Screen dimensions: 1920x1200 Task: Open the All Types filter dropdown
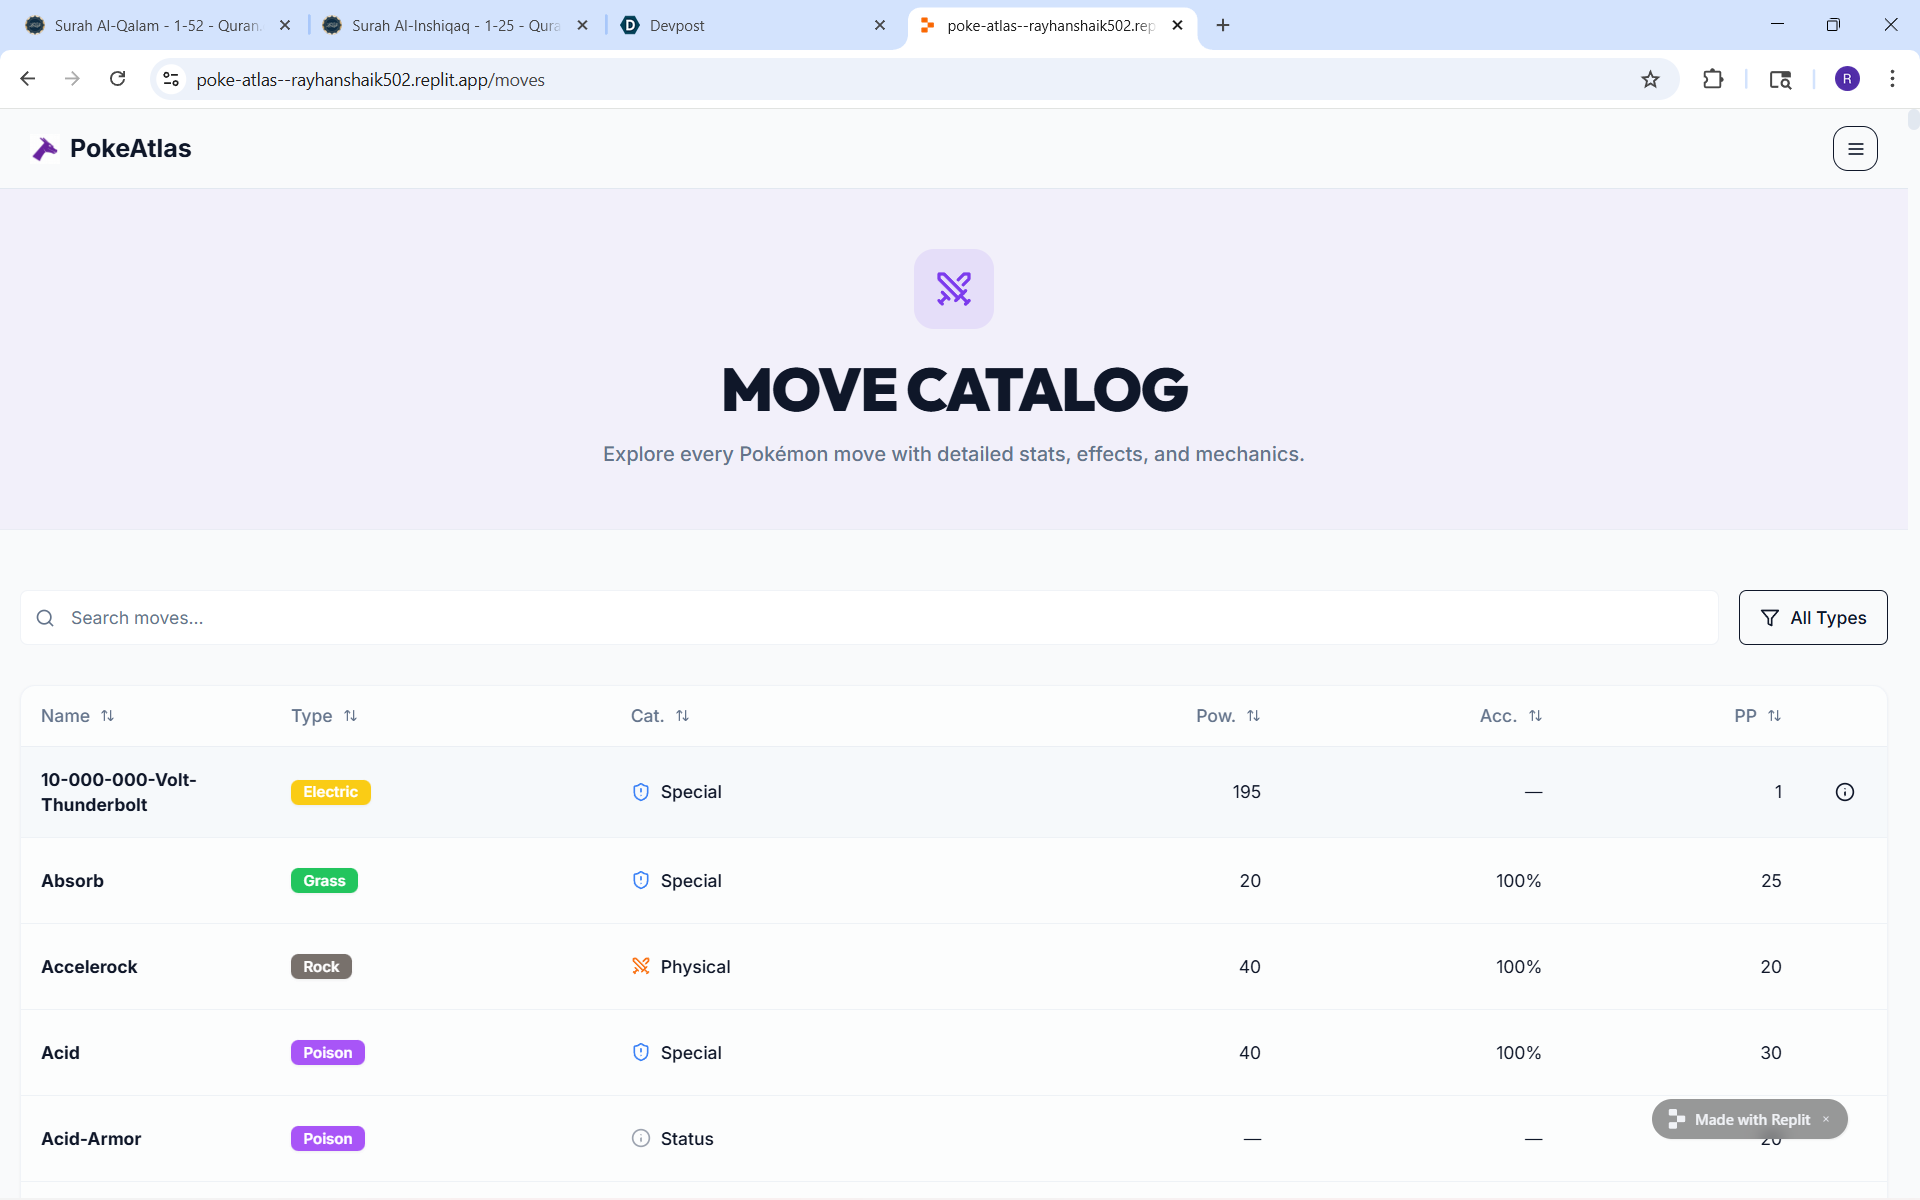coord(1812,618)
